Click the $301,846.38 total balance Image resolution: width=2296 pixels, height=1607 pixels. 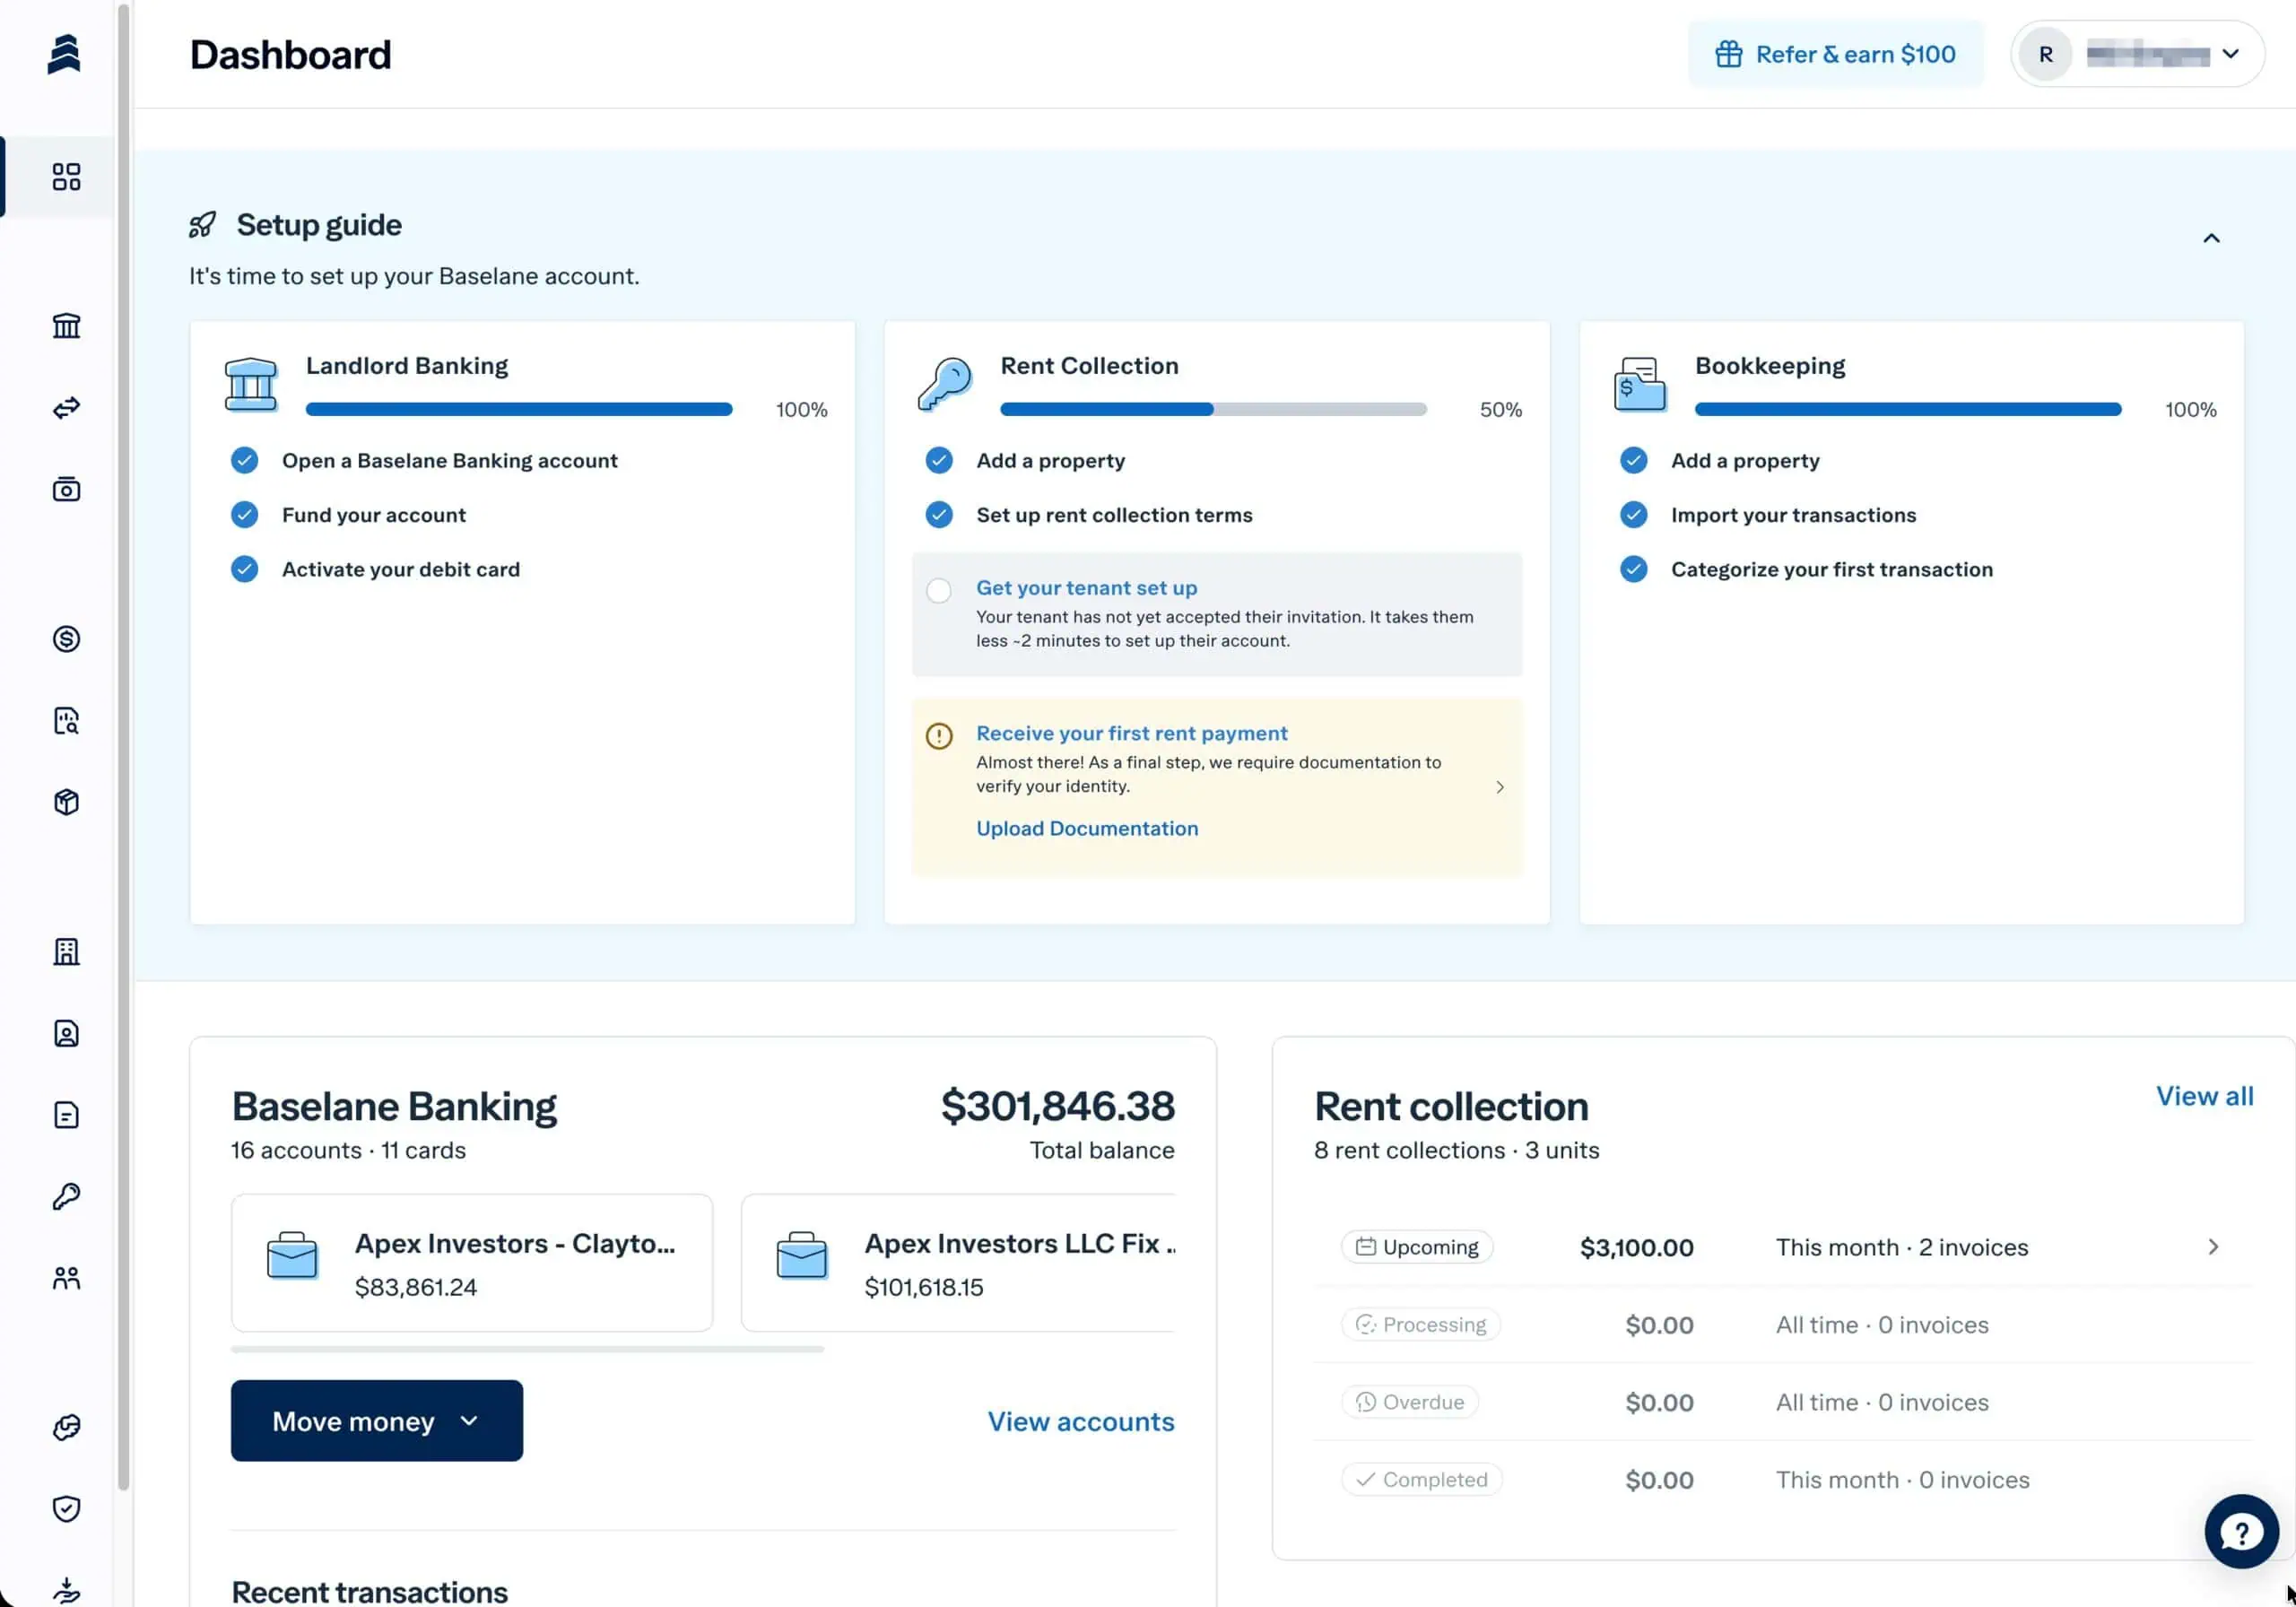pyautogui.click(x=1058, y=1106)
